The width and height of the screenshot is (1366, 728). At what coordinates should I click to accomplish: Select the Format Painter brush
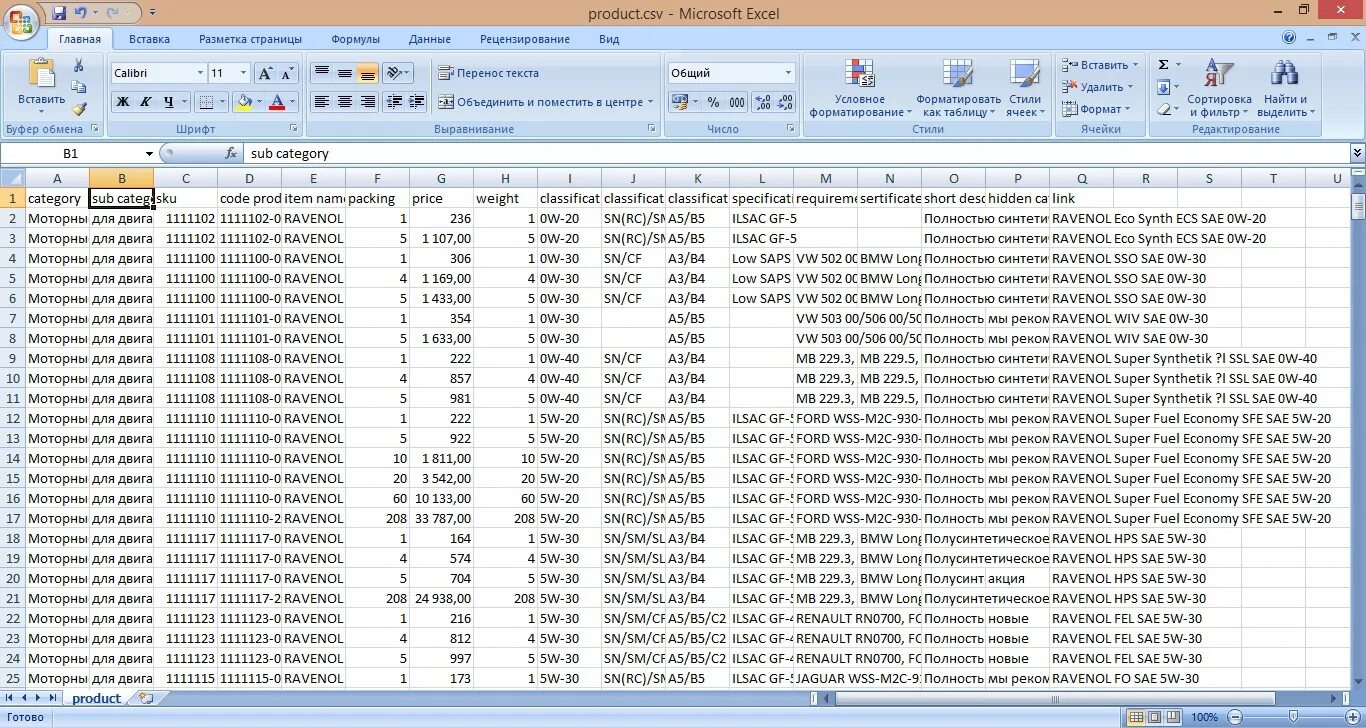[x=79, y=109]
